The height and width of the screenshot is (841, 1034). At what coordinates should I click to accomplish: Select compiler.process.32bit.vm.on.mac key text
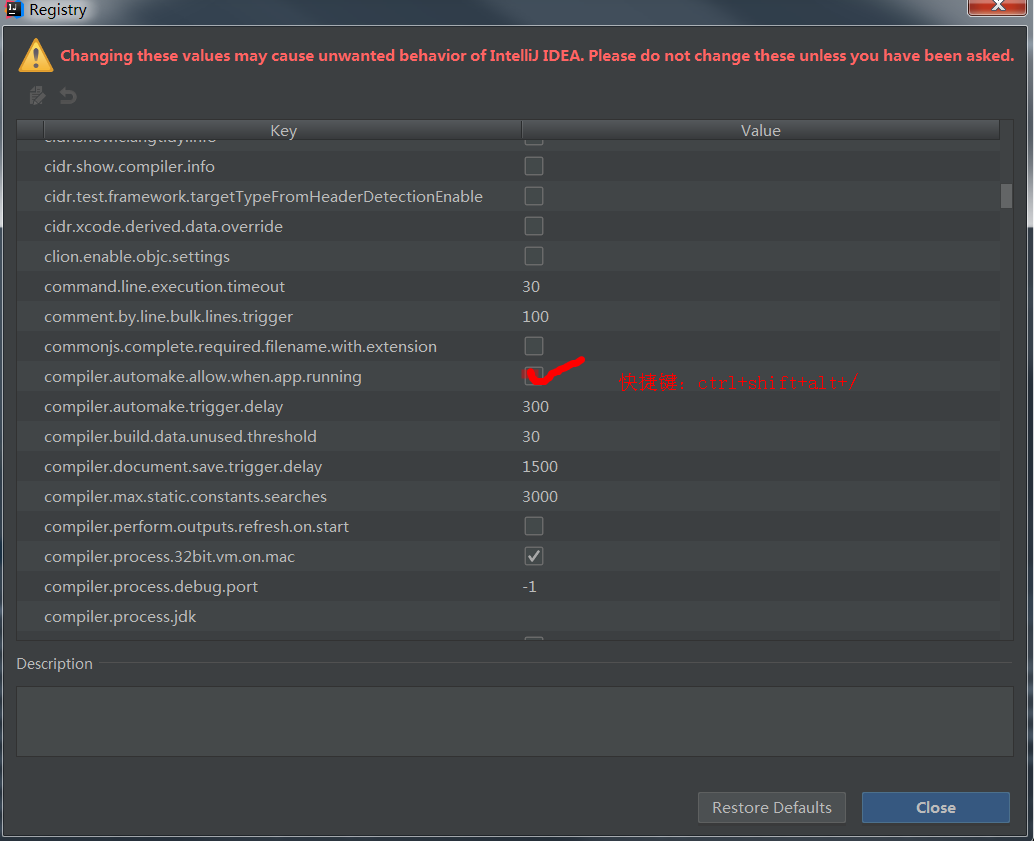169,557
